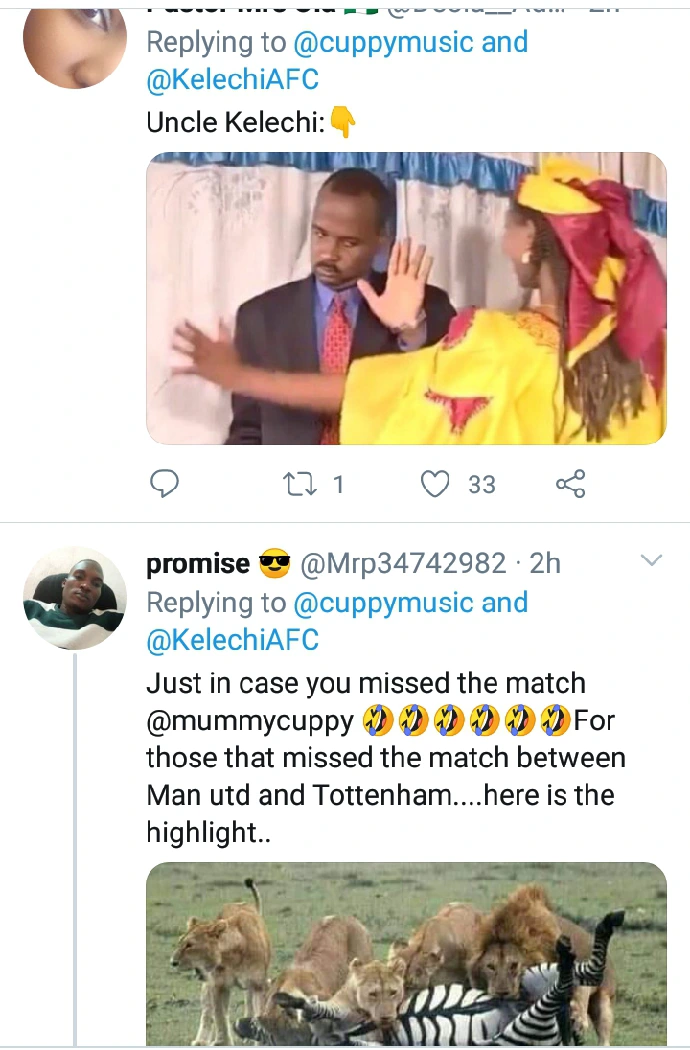
Task: View the pastor meme image
Action: pyautogui.click(x=406, y=298)
